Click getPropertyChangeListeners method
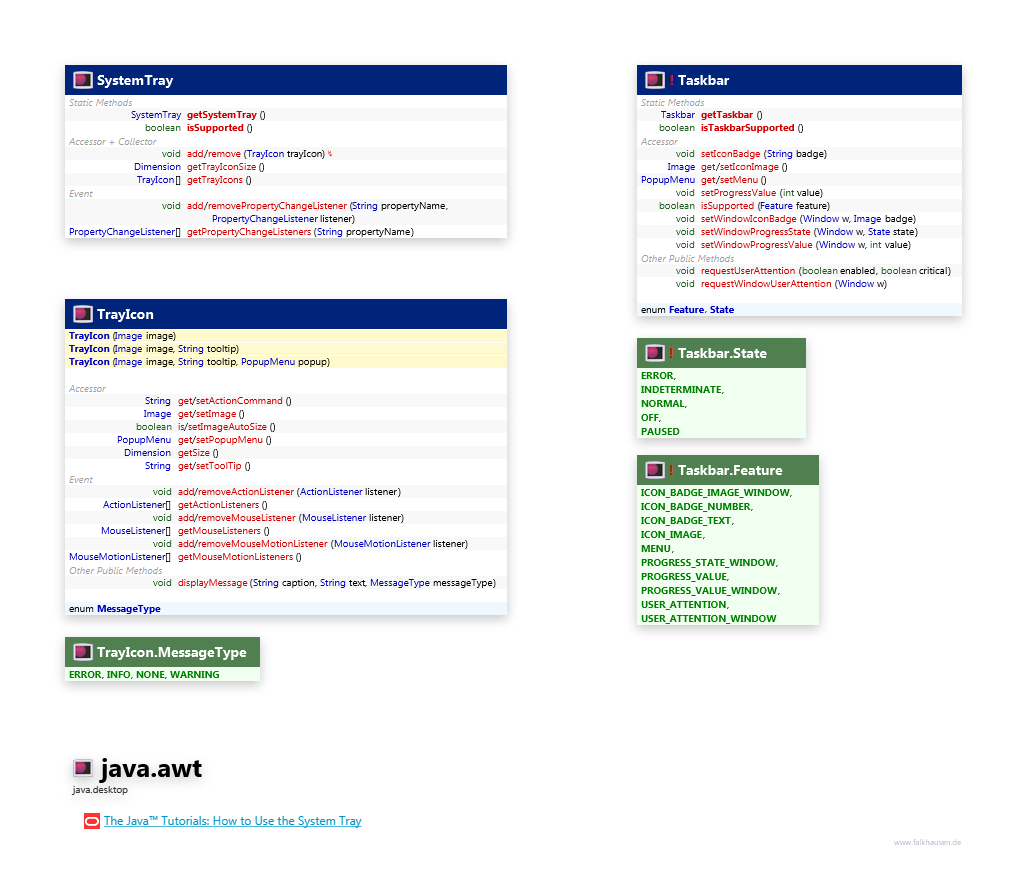Screen dimensions: 1018x888 [x=249, y=232]
